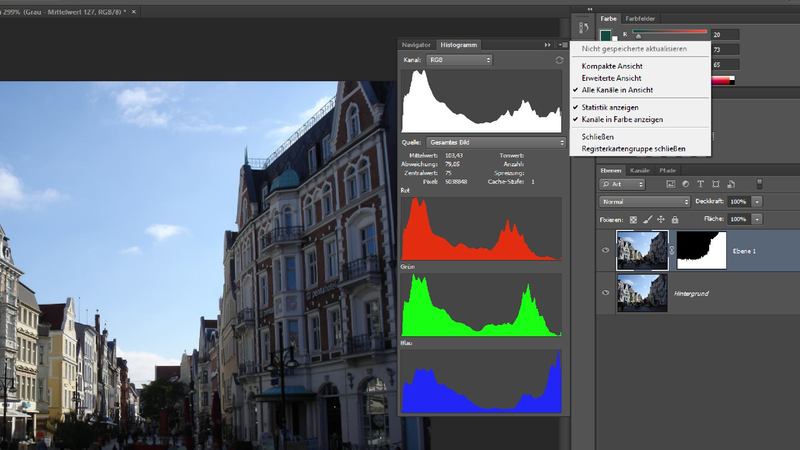Click the lock all padlock icon
Screen dimensions: 800x450
click(674, 218)
